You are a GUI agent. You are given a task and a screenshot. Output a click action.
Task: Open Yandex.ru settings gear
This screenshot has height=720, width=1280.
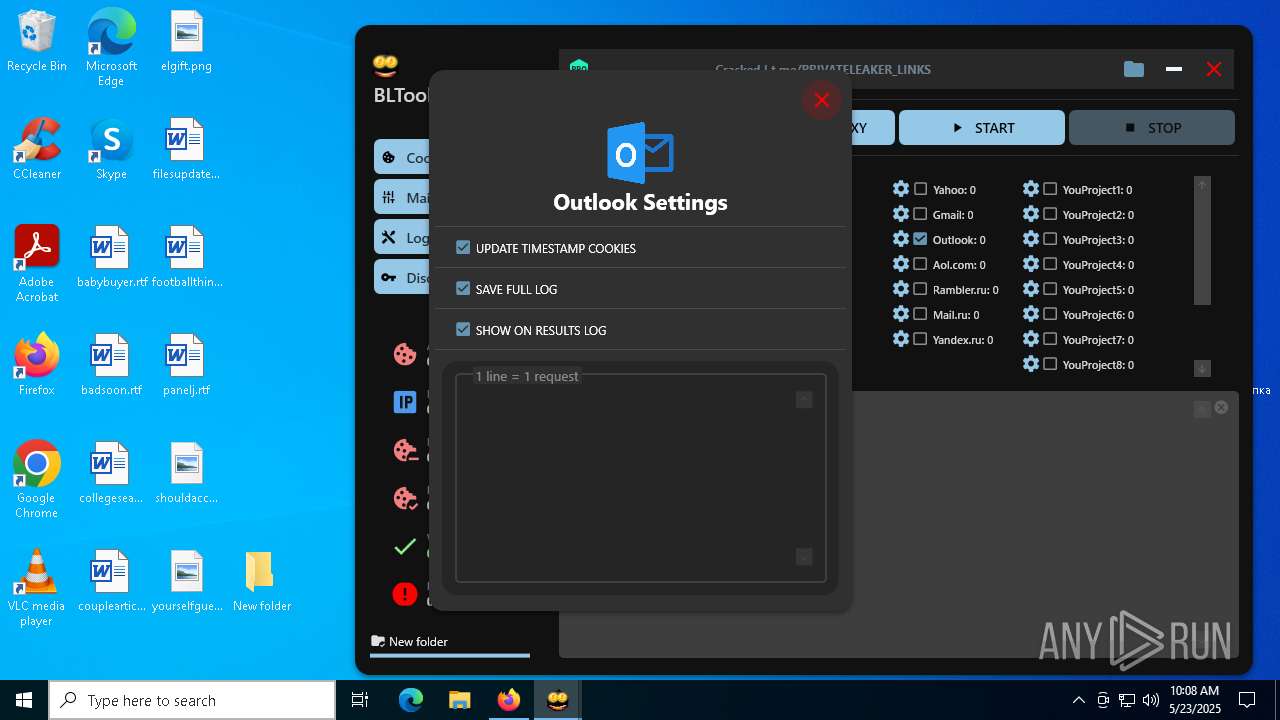(x=901, y=339)
